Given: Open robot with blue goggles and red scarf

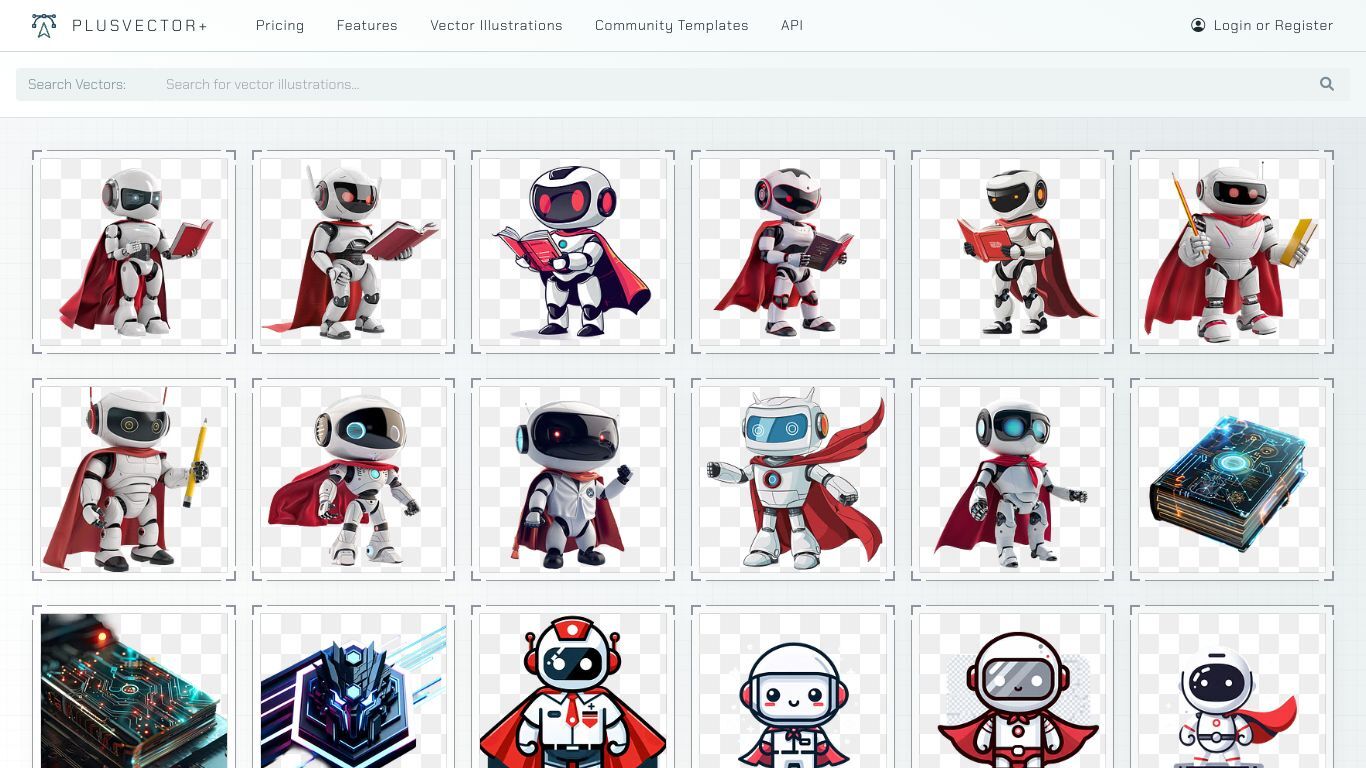Looking at the screenshot, I should [1012, 479].
